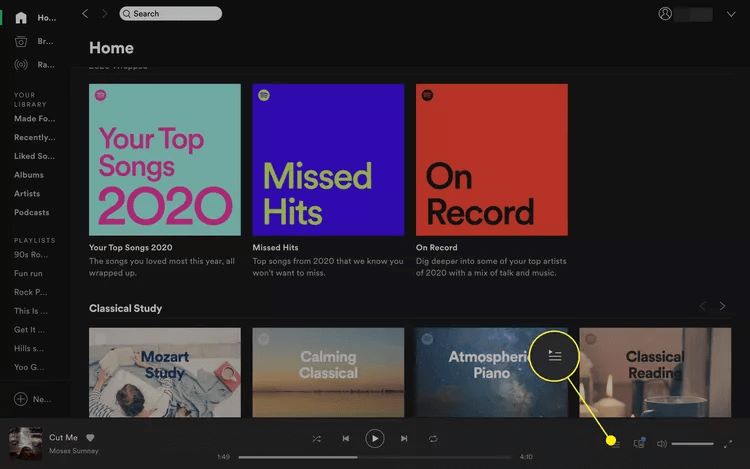Open the play queue icon
The width and height of the screenshot is (750, 469).
coord(616,444)
